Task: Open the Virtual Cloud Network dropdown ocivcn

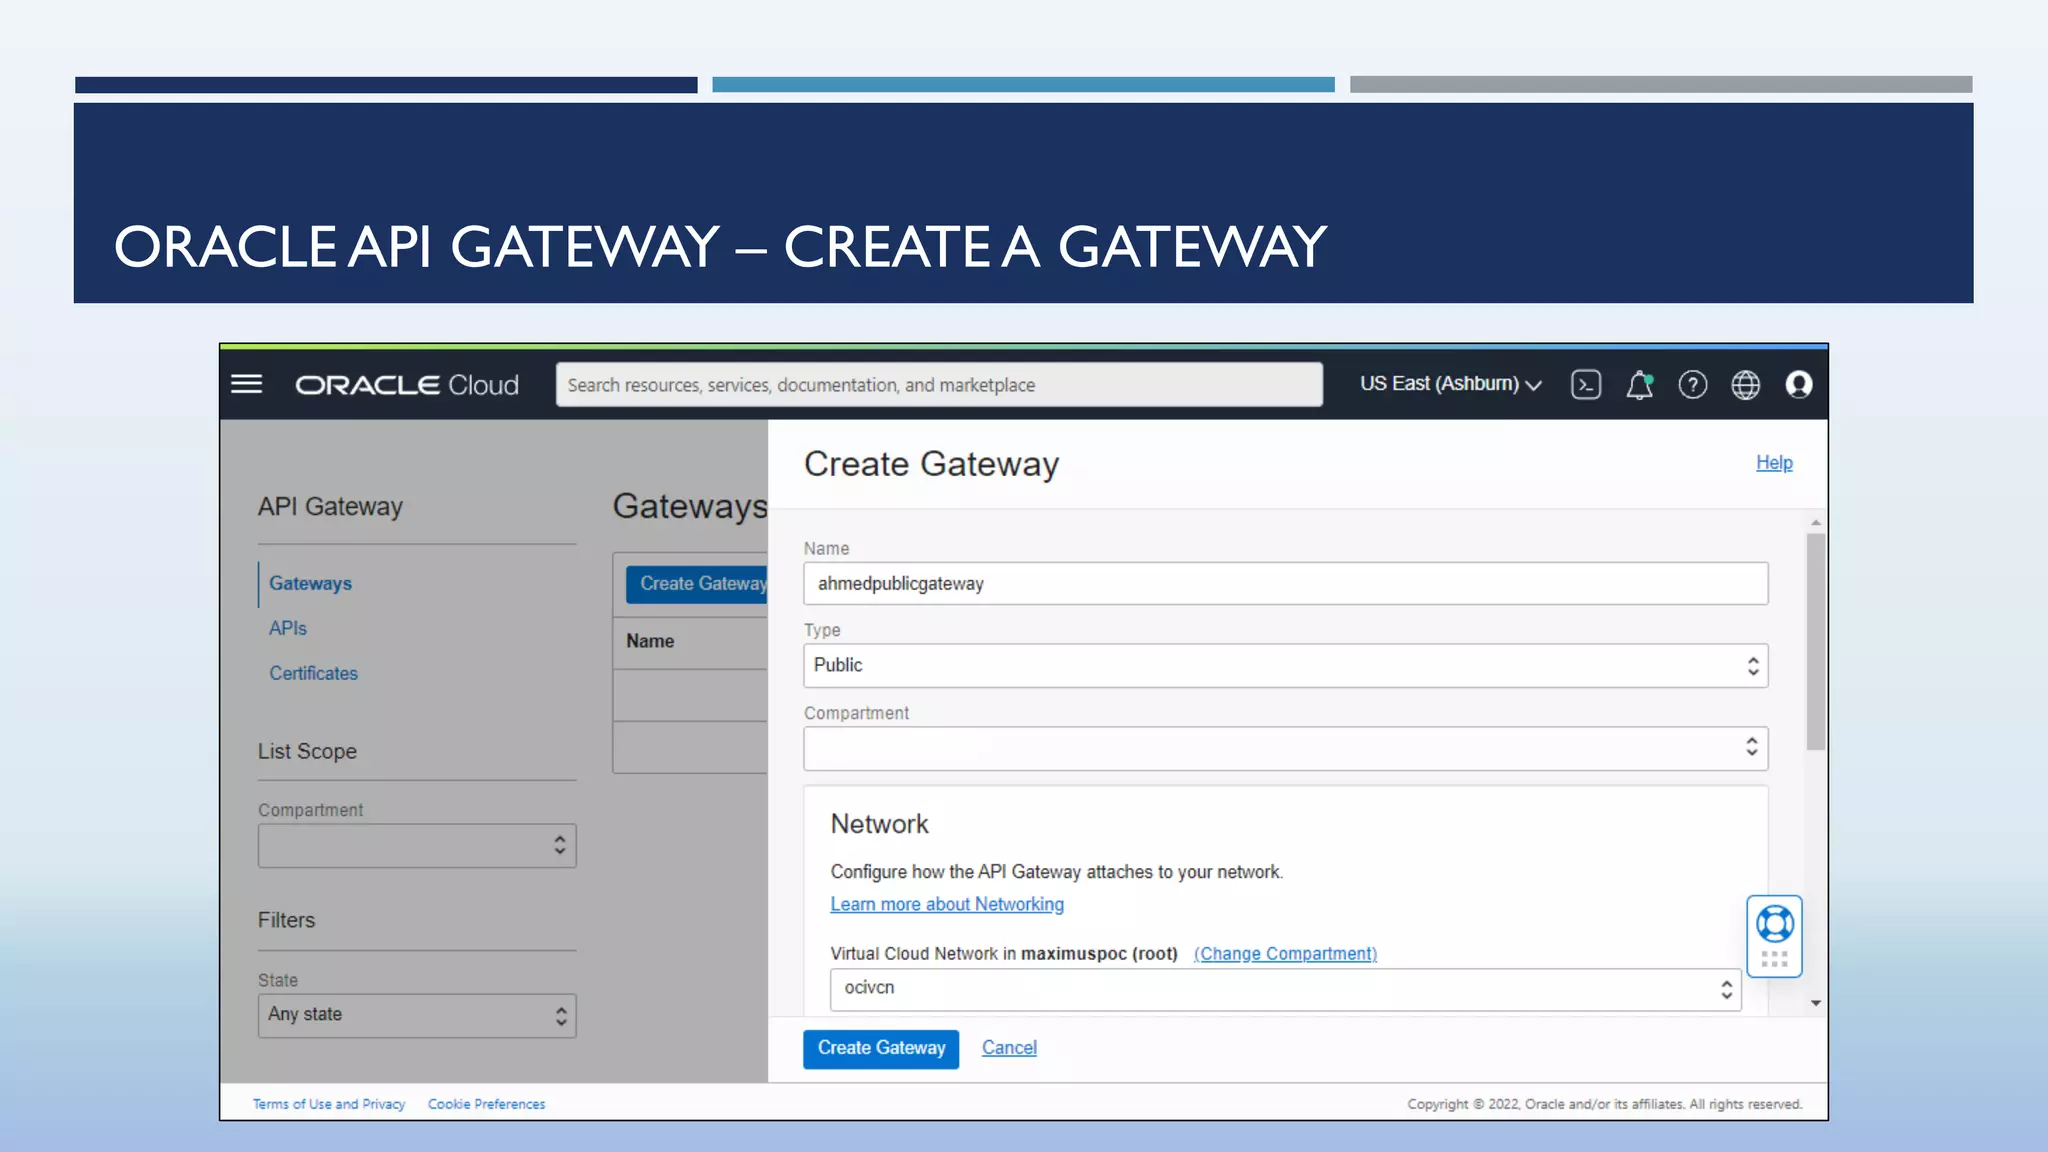Action: pyautogui.click(x=1285, y=989)
